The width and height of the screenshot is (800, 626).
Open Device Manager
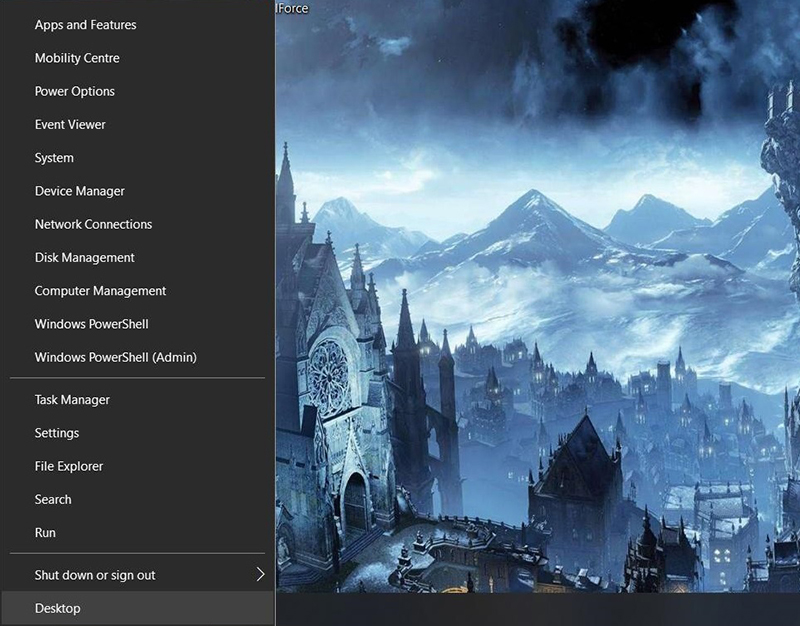point(79,191)
